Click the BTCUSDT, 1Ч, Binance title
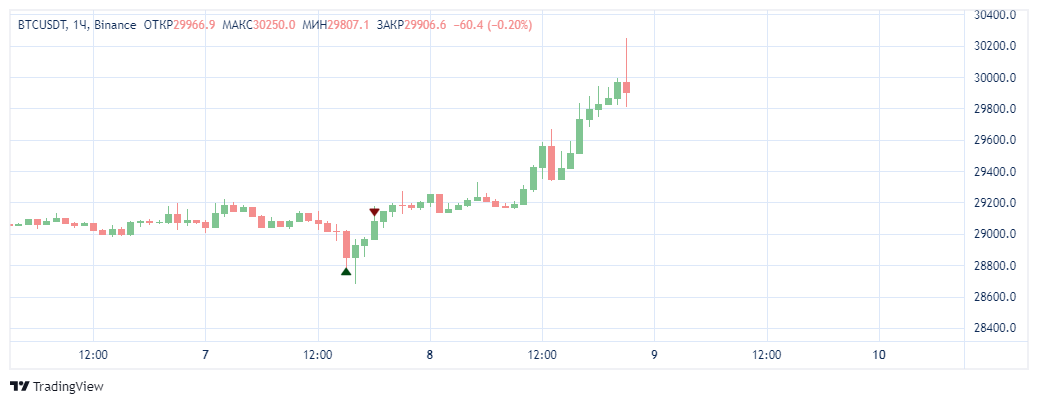 [x=77, y=24]
